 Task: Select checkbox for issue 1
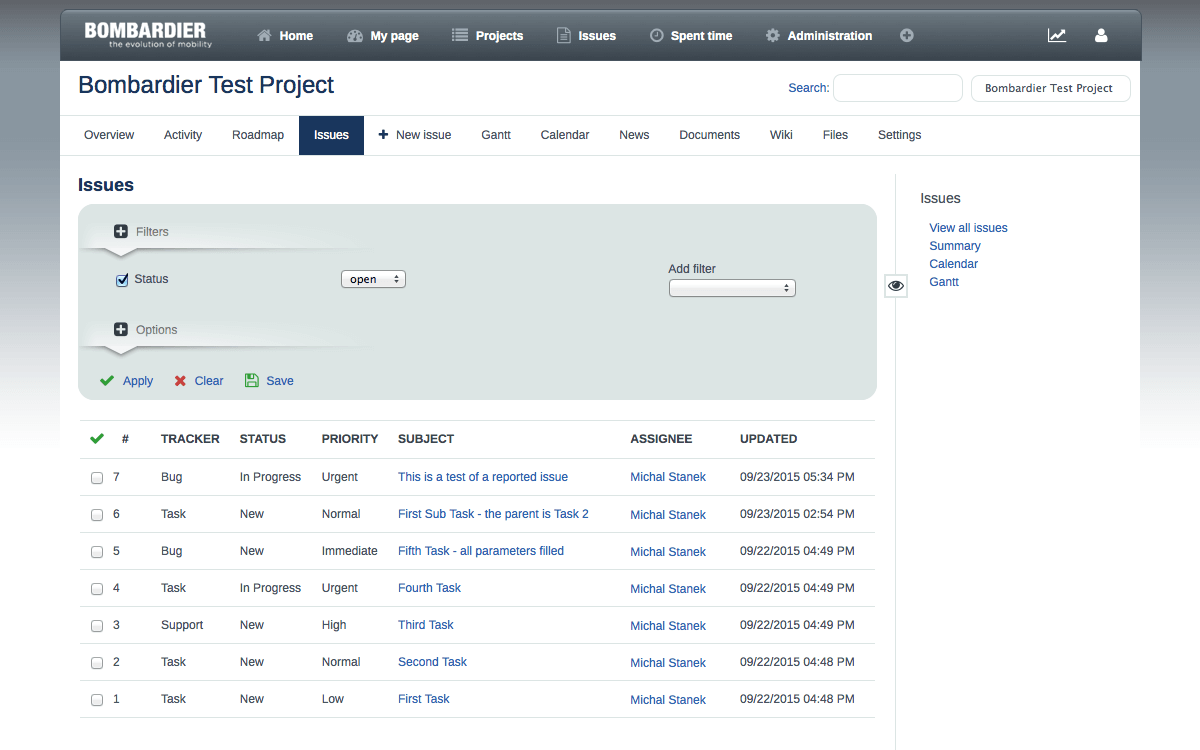click(97, 700)
